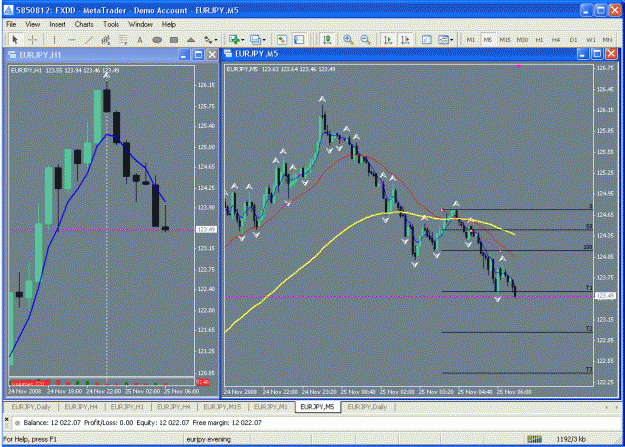Choose the ellipse drawing tool
This screenshot has width=625, height=447.
click(157, 39)
